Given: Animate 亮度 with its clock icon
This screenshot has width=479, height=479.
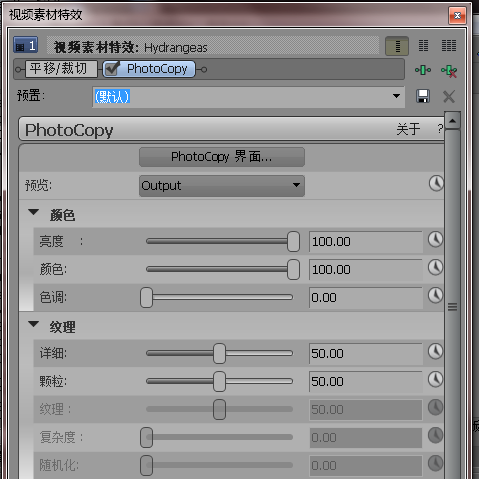Looking at the screenshot, I should (435, 239).
